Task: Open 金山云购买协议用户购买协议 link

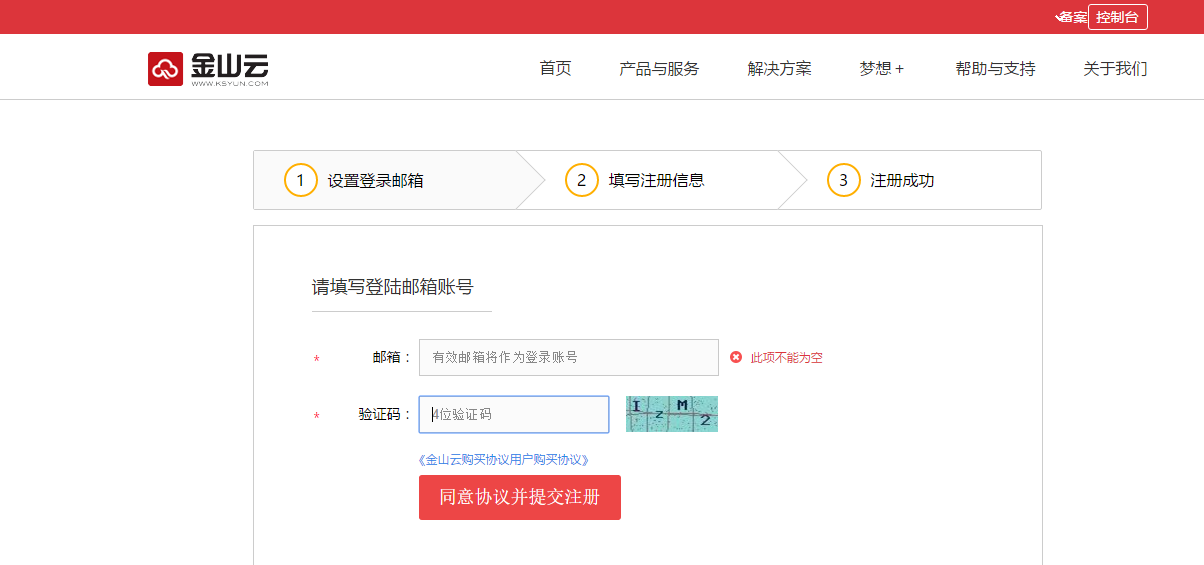Action: coord(503,460)
